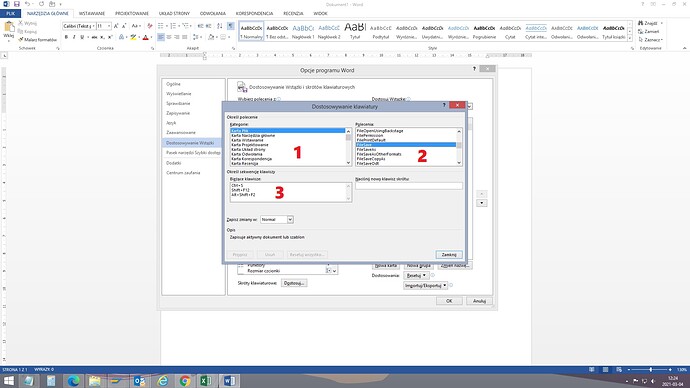Screen dimensions: 690x388
Task: Click Center alignment icon in Akapit group
Action: pyautogui.click(x=169, y=37)
